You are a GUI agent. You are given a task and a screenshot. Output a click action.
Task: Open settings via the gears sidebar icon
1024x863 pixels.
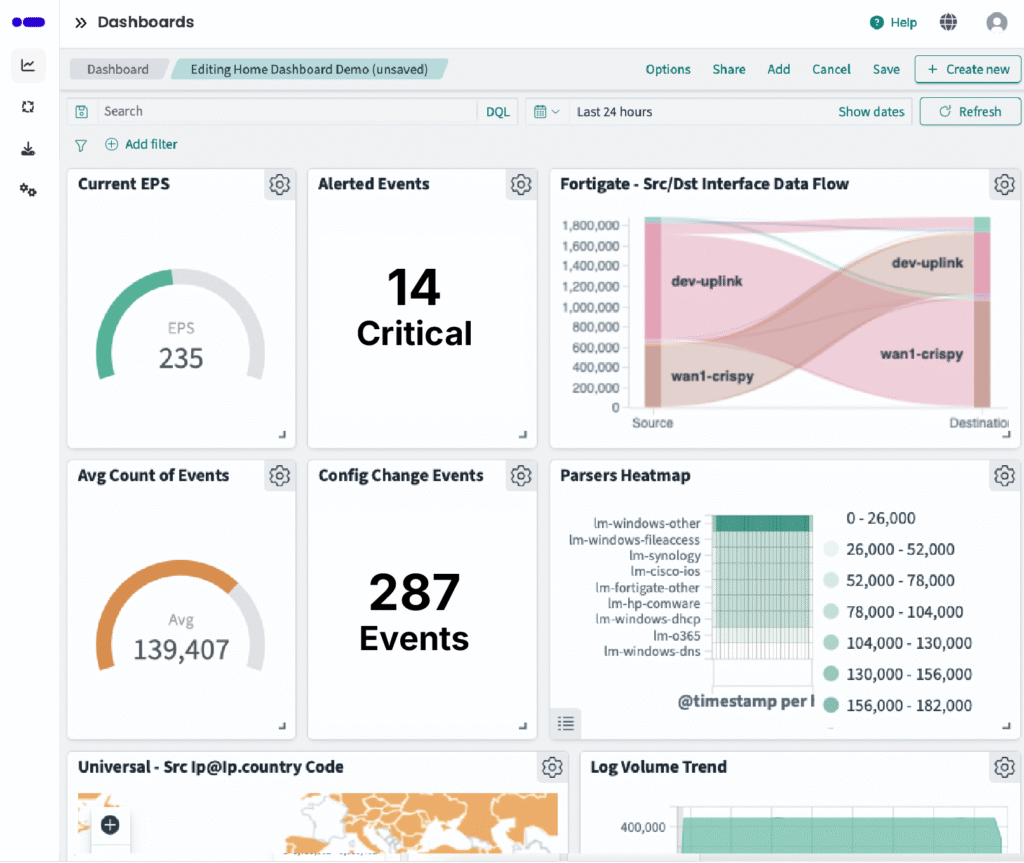coord(28,189)
